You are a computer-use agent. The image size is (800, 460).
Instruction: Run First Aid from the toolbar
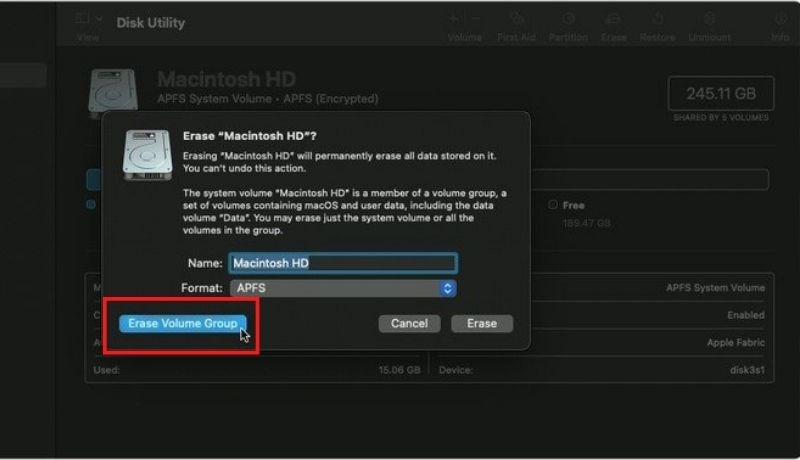click(x=516, y=19)
